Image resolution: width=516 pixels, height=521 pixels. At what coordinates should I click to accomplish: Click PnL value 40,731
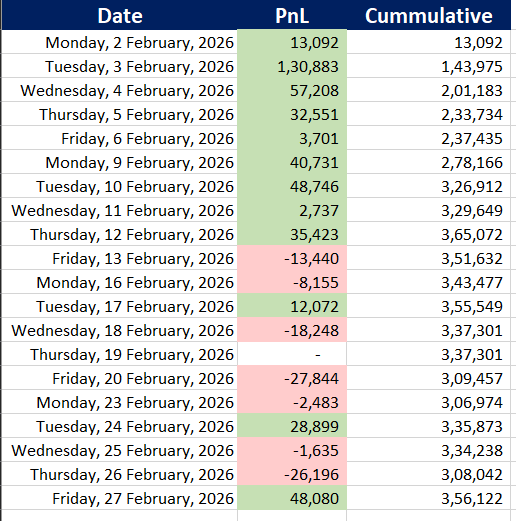point(292,162)
